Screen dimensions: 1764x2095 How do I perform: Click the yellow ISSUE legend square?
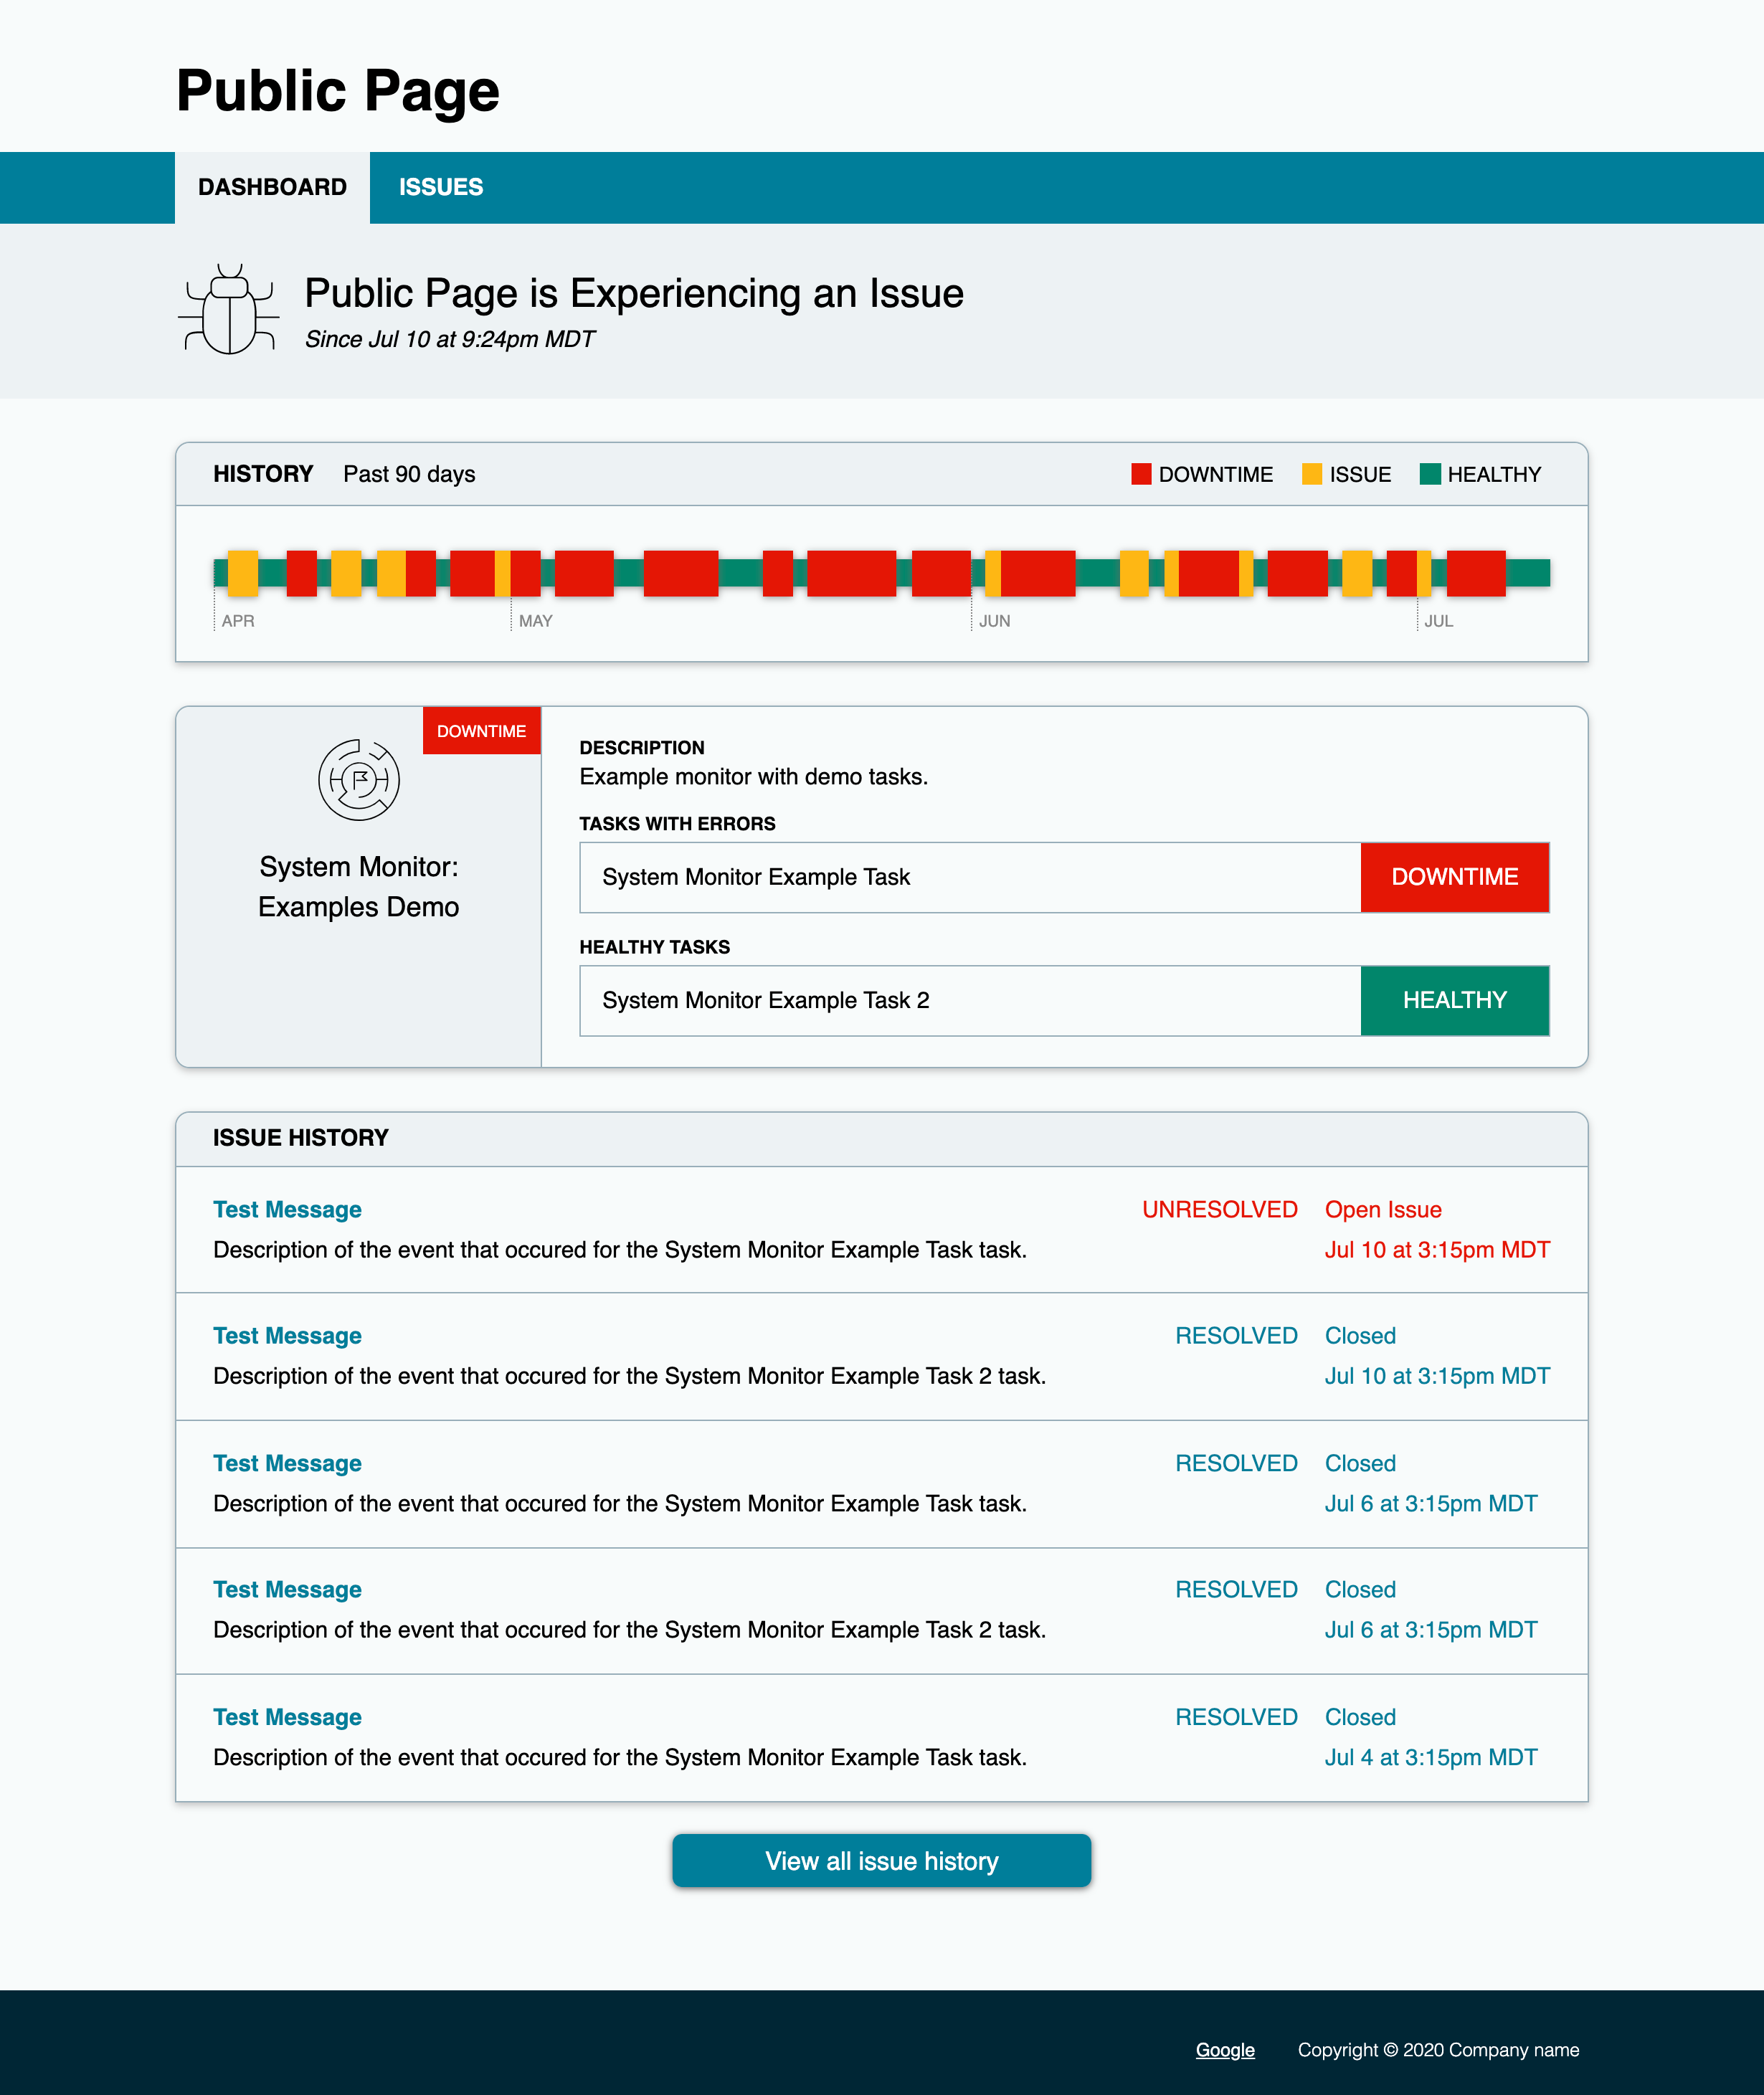1312,474
